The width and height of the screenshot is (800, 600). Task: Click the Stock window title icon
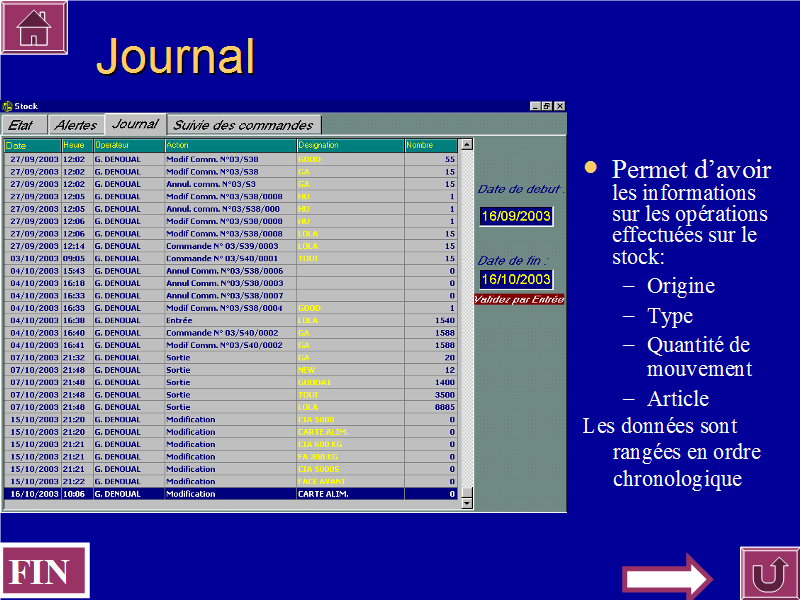click(7, 106)
